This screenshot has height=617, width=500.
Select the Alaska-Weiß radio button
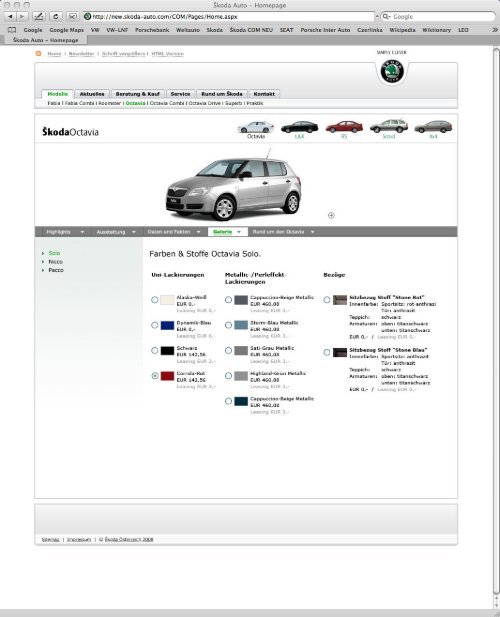pos(155,300)
